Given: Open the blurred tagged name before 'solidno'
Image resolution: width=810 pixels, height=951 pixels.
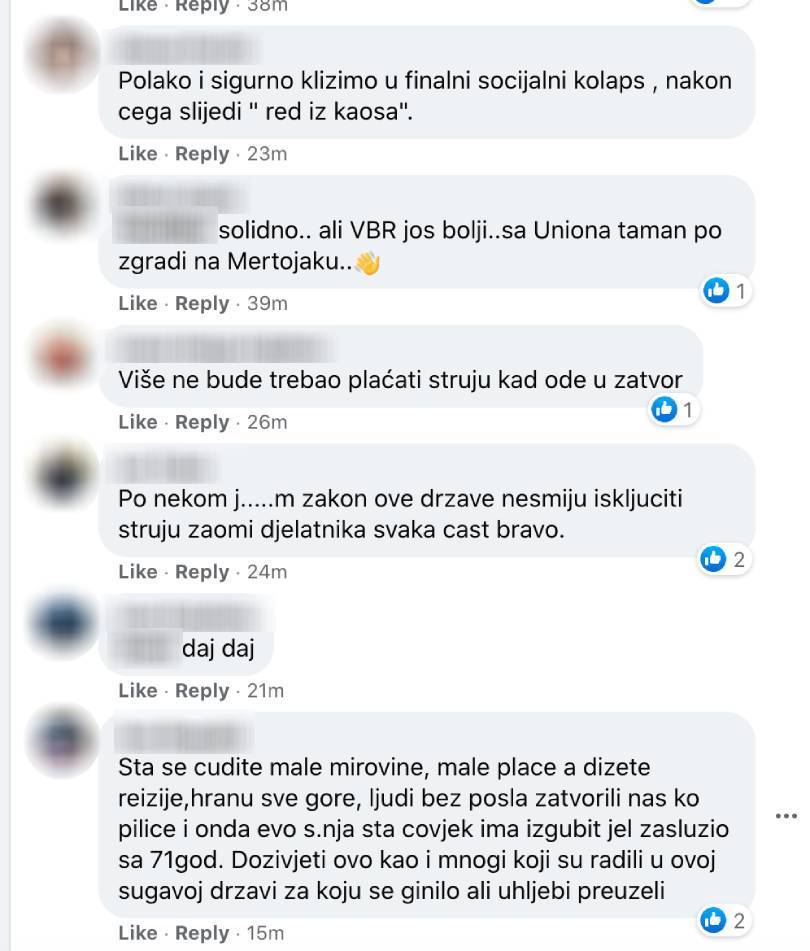Looking at the screenshot, I should click(x=166, y=230).
